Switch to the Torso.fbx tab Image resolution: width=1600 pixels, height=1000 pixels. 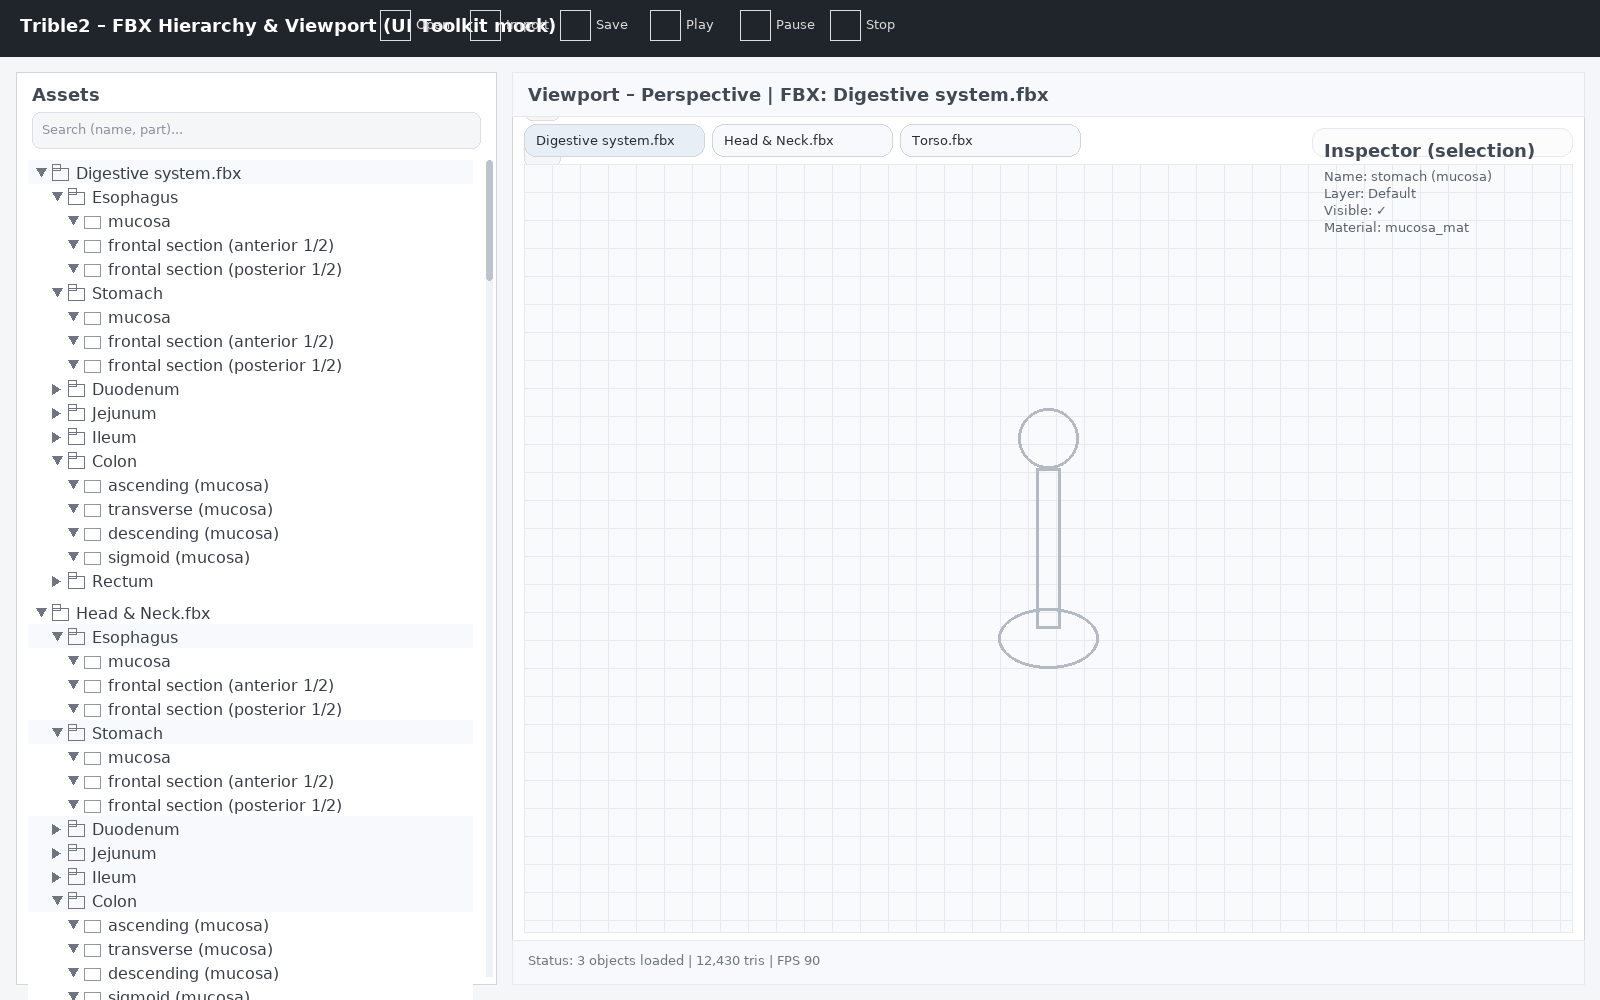tap(989, 140)
